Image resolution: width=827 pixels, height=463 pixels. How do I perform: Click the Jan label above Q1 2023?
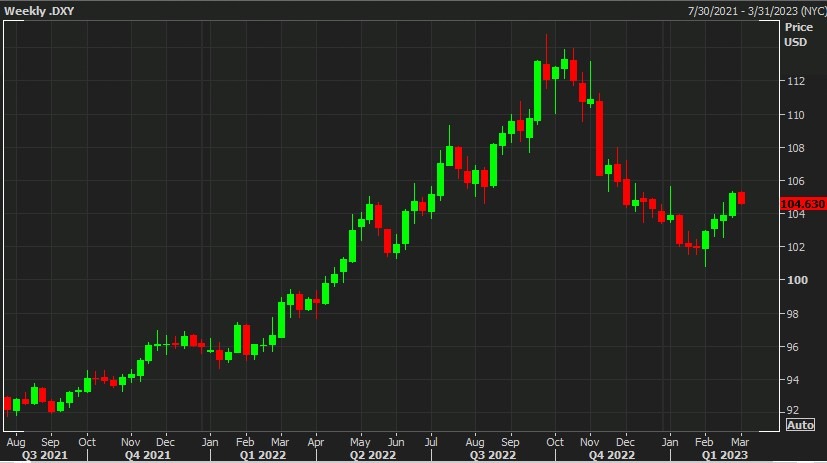click(x=670, y=442)
